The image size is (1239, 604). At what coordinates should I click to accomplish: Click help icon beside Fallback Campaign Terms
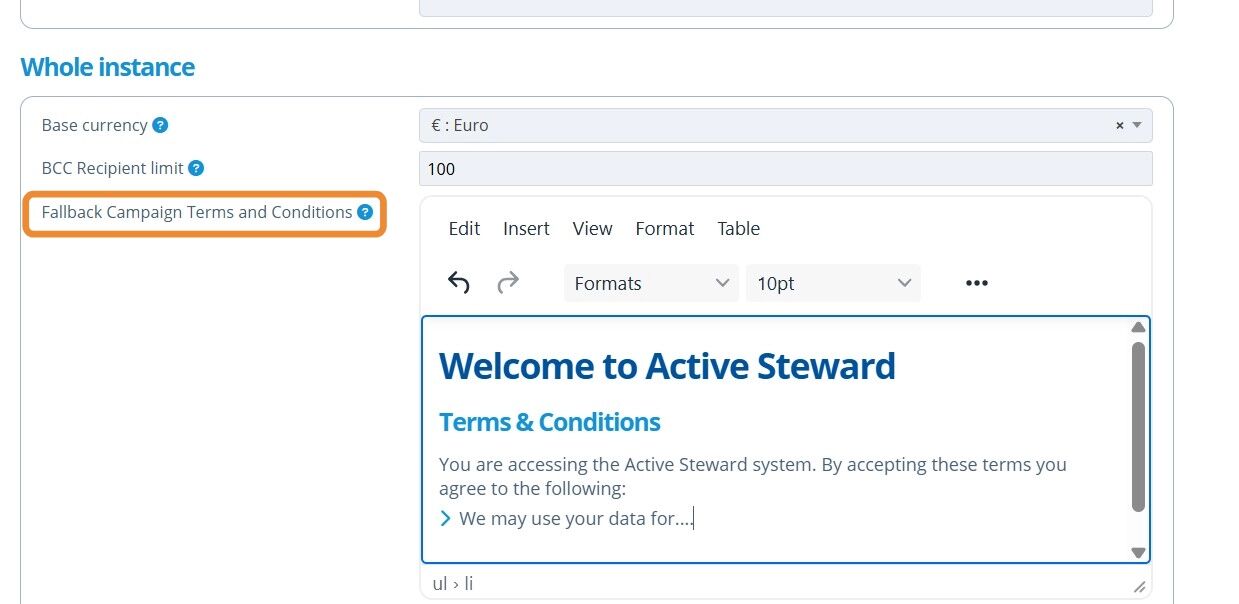pos(365,212)
